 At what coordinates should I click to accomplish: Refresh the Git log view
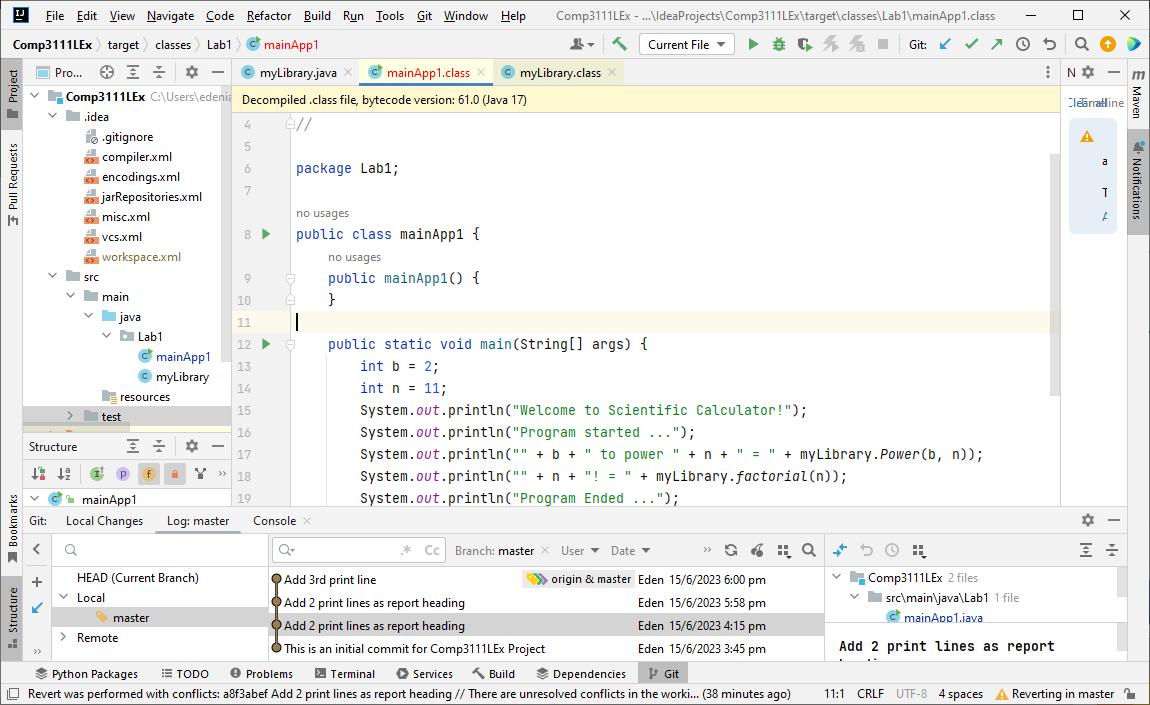click(x=733, y=550)
